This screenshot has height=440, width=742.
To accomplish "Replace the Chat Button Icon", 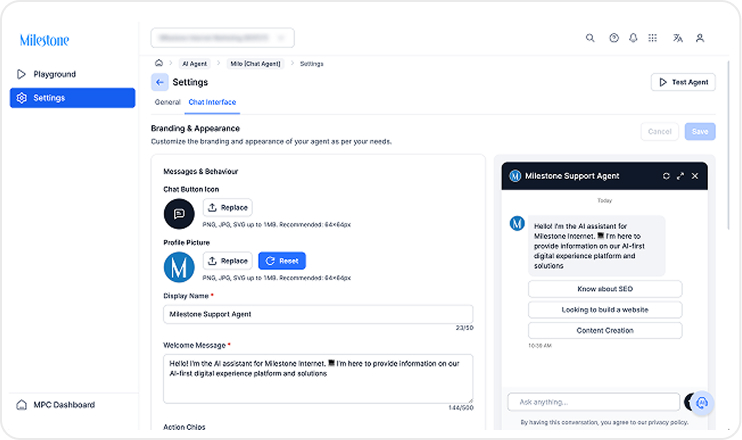I will [228, 207].
